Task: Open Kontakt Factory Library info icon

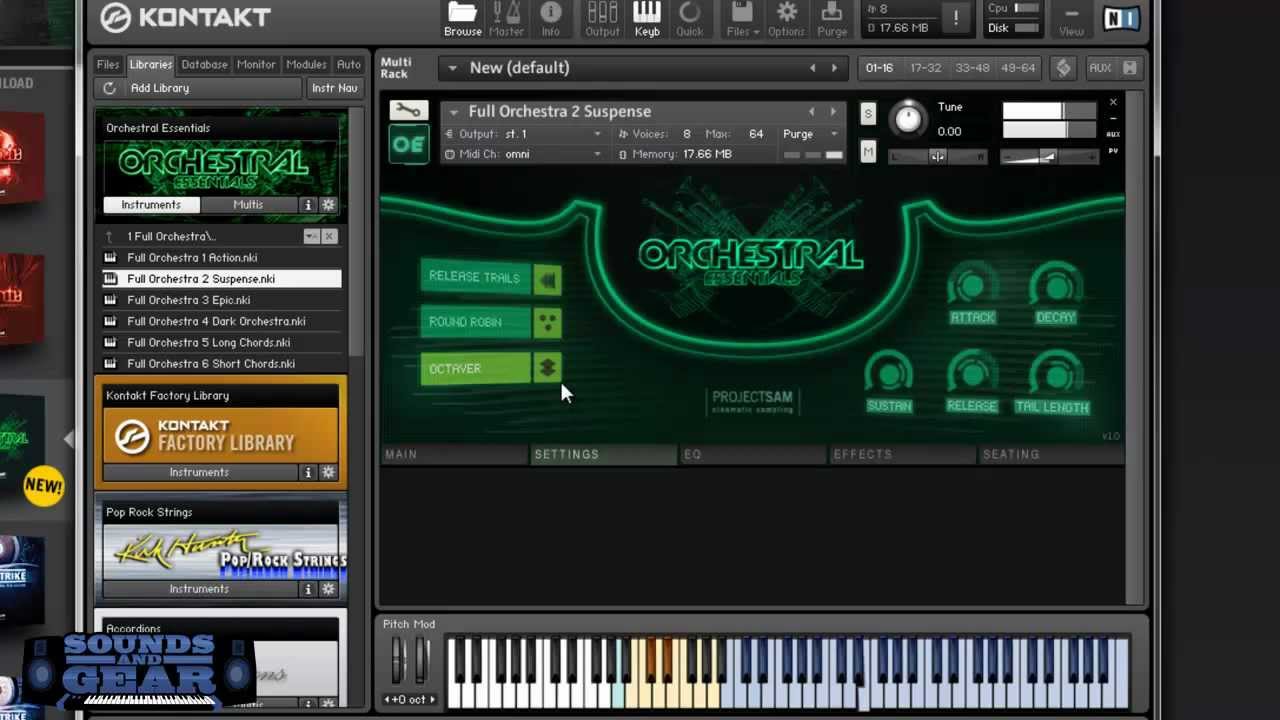Action: tap(308, 472)
